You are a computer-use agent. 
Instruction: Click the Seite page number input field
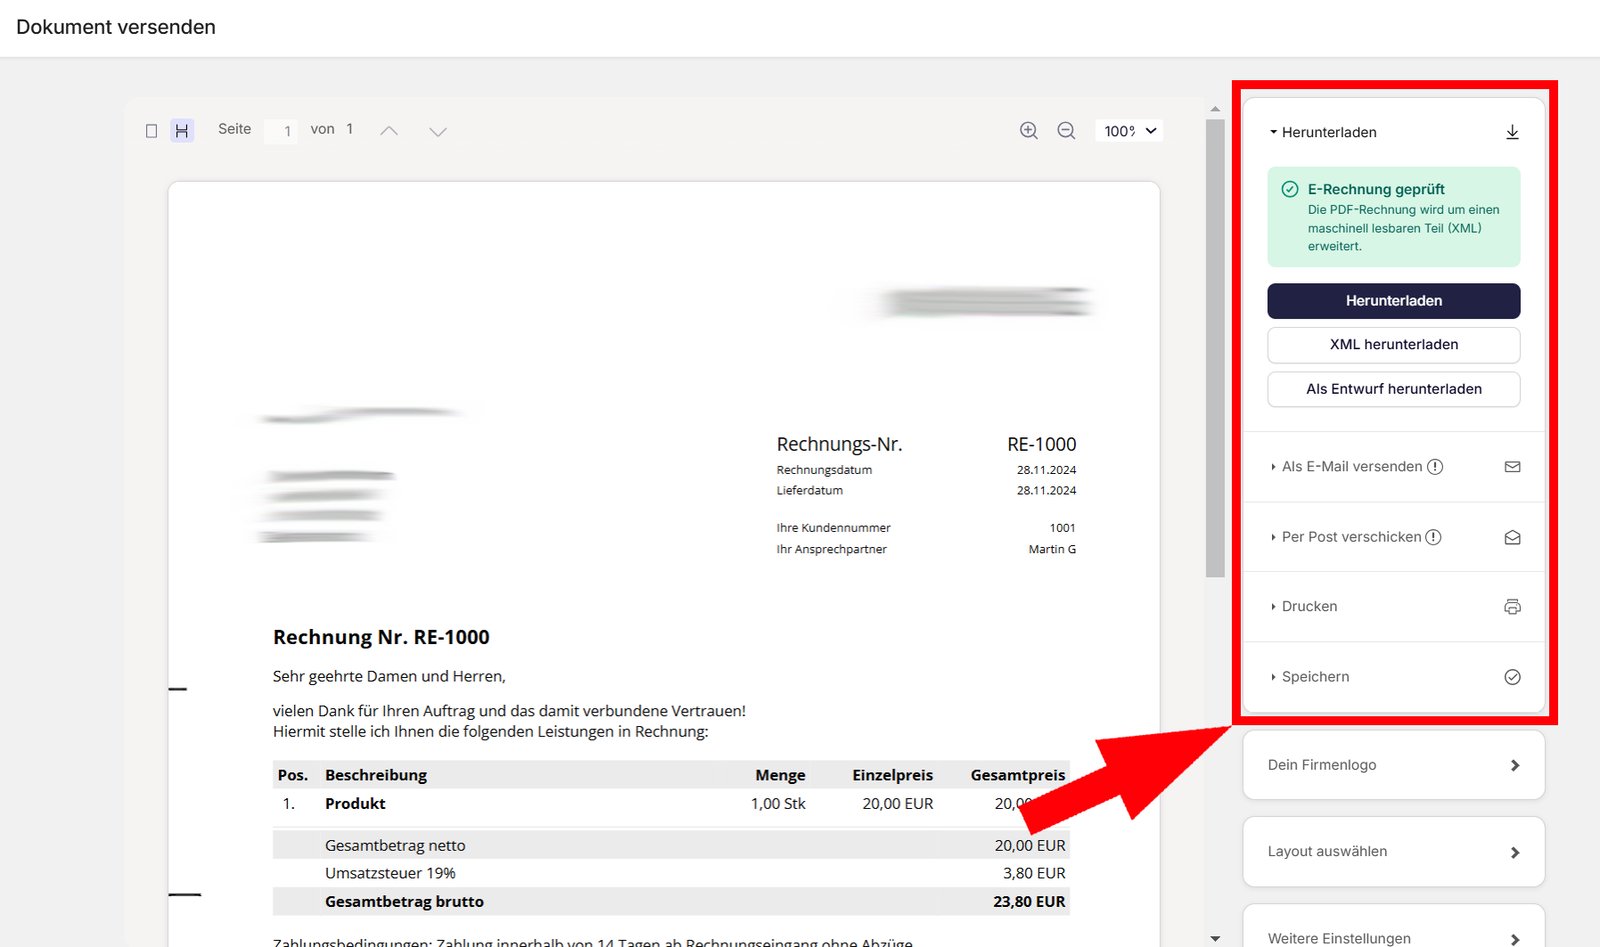[x=280, y=130]
